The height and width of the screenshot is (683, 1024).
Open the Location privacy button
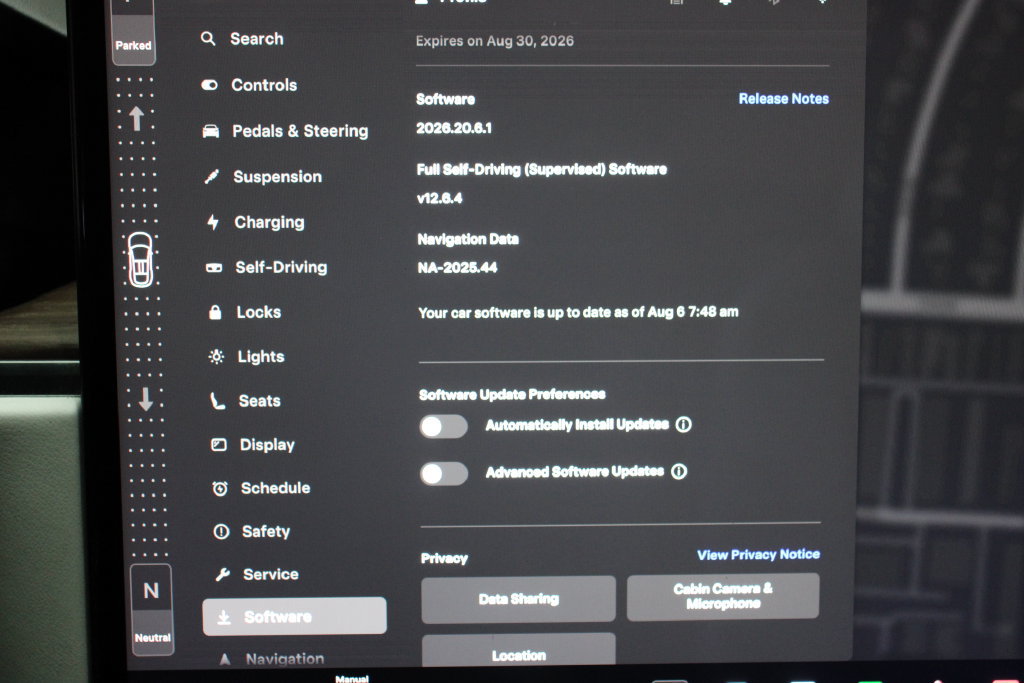(x=519, y=650)
